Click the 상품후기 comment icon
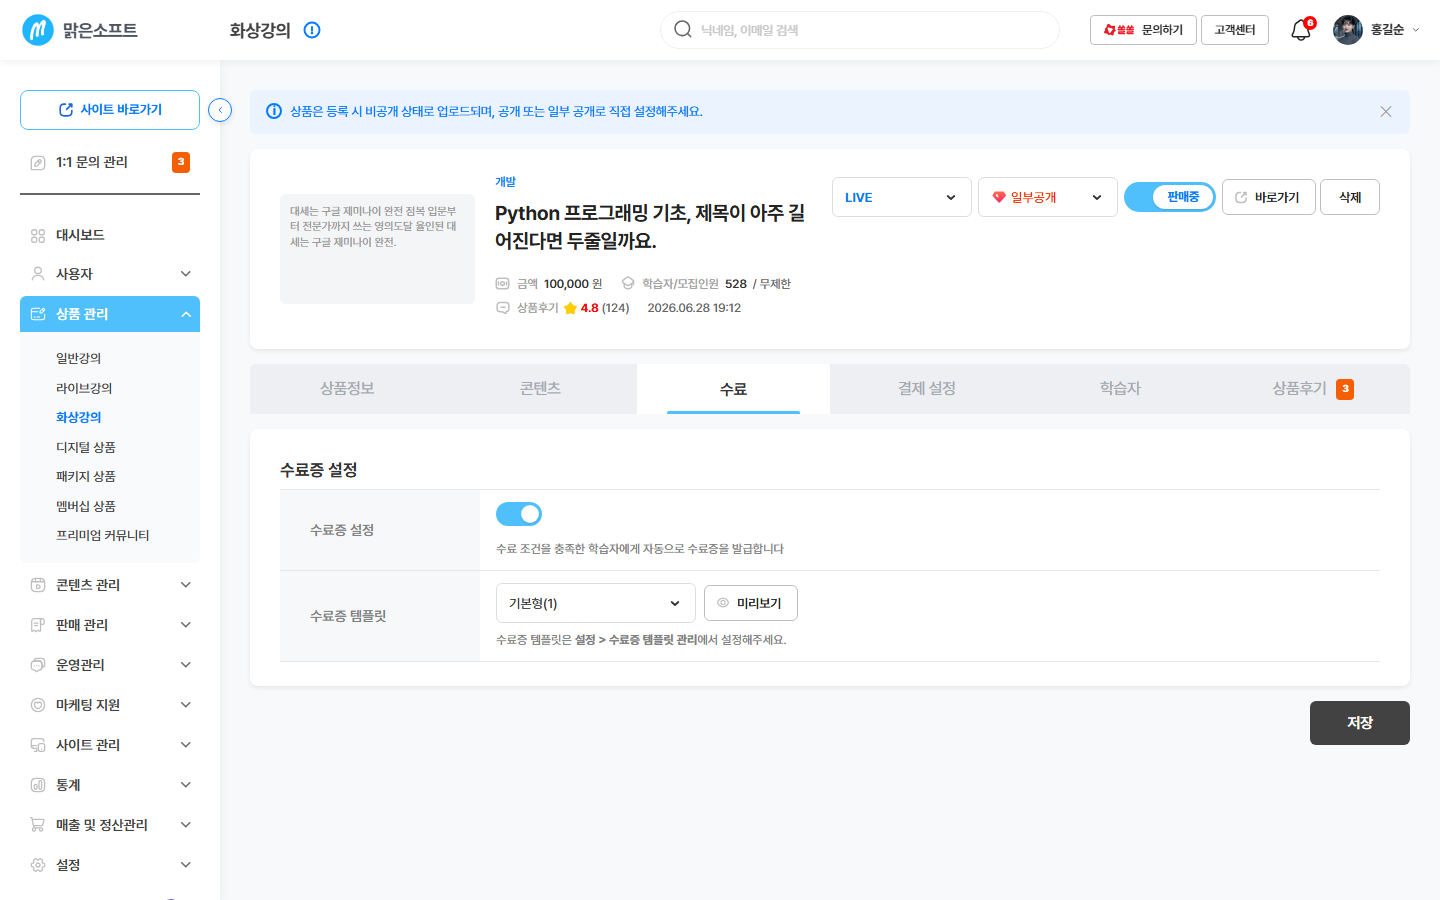Viewport: 1440px width, 900px height. coord(503,308)
